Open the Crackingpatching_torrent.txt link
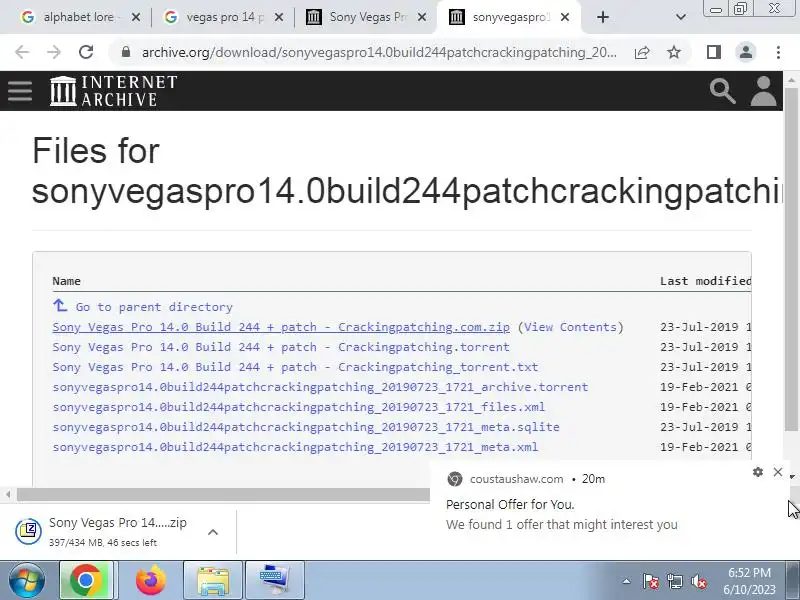Viewport: 800px width, 600px height. [x=295, y=367]
